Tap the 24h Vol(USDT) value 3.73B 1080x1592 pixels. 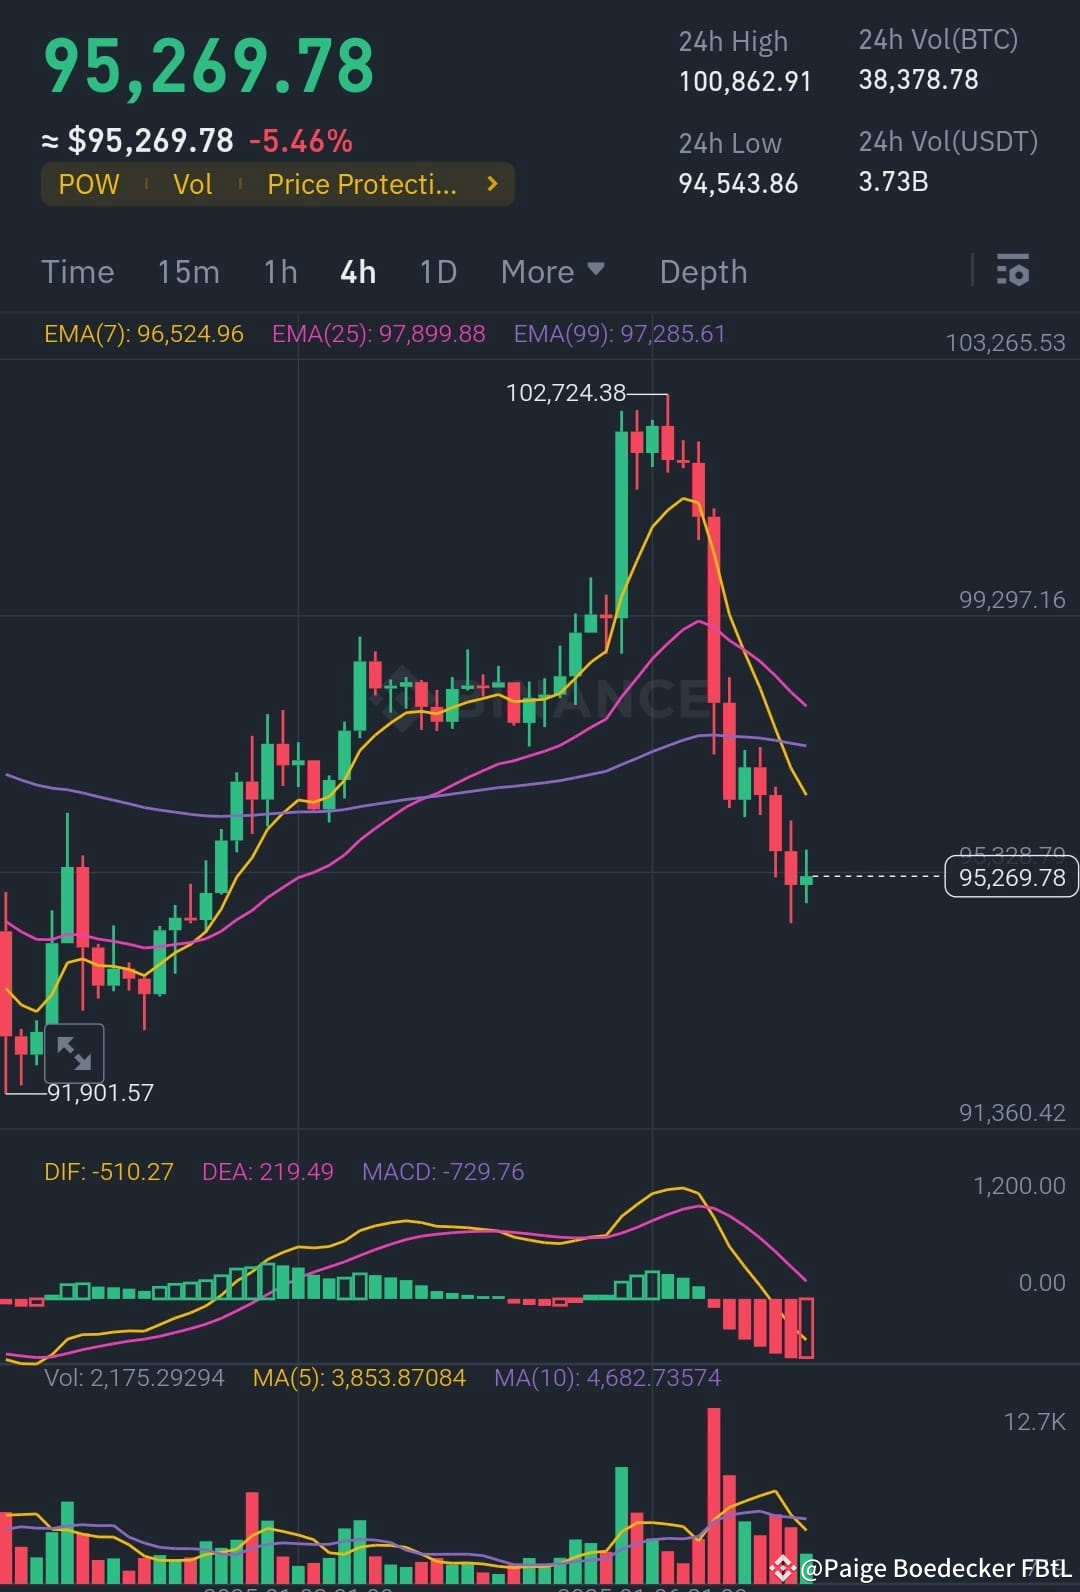[x=893, y=181]
